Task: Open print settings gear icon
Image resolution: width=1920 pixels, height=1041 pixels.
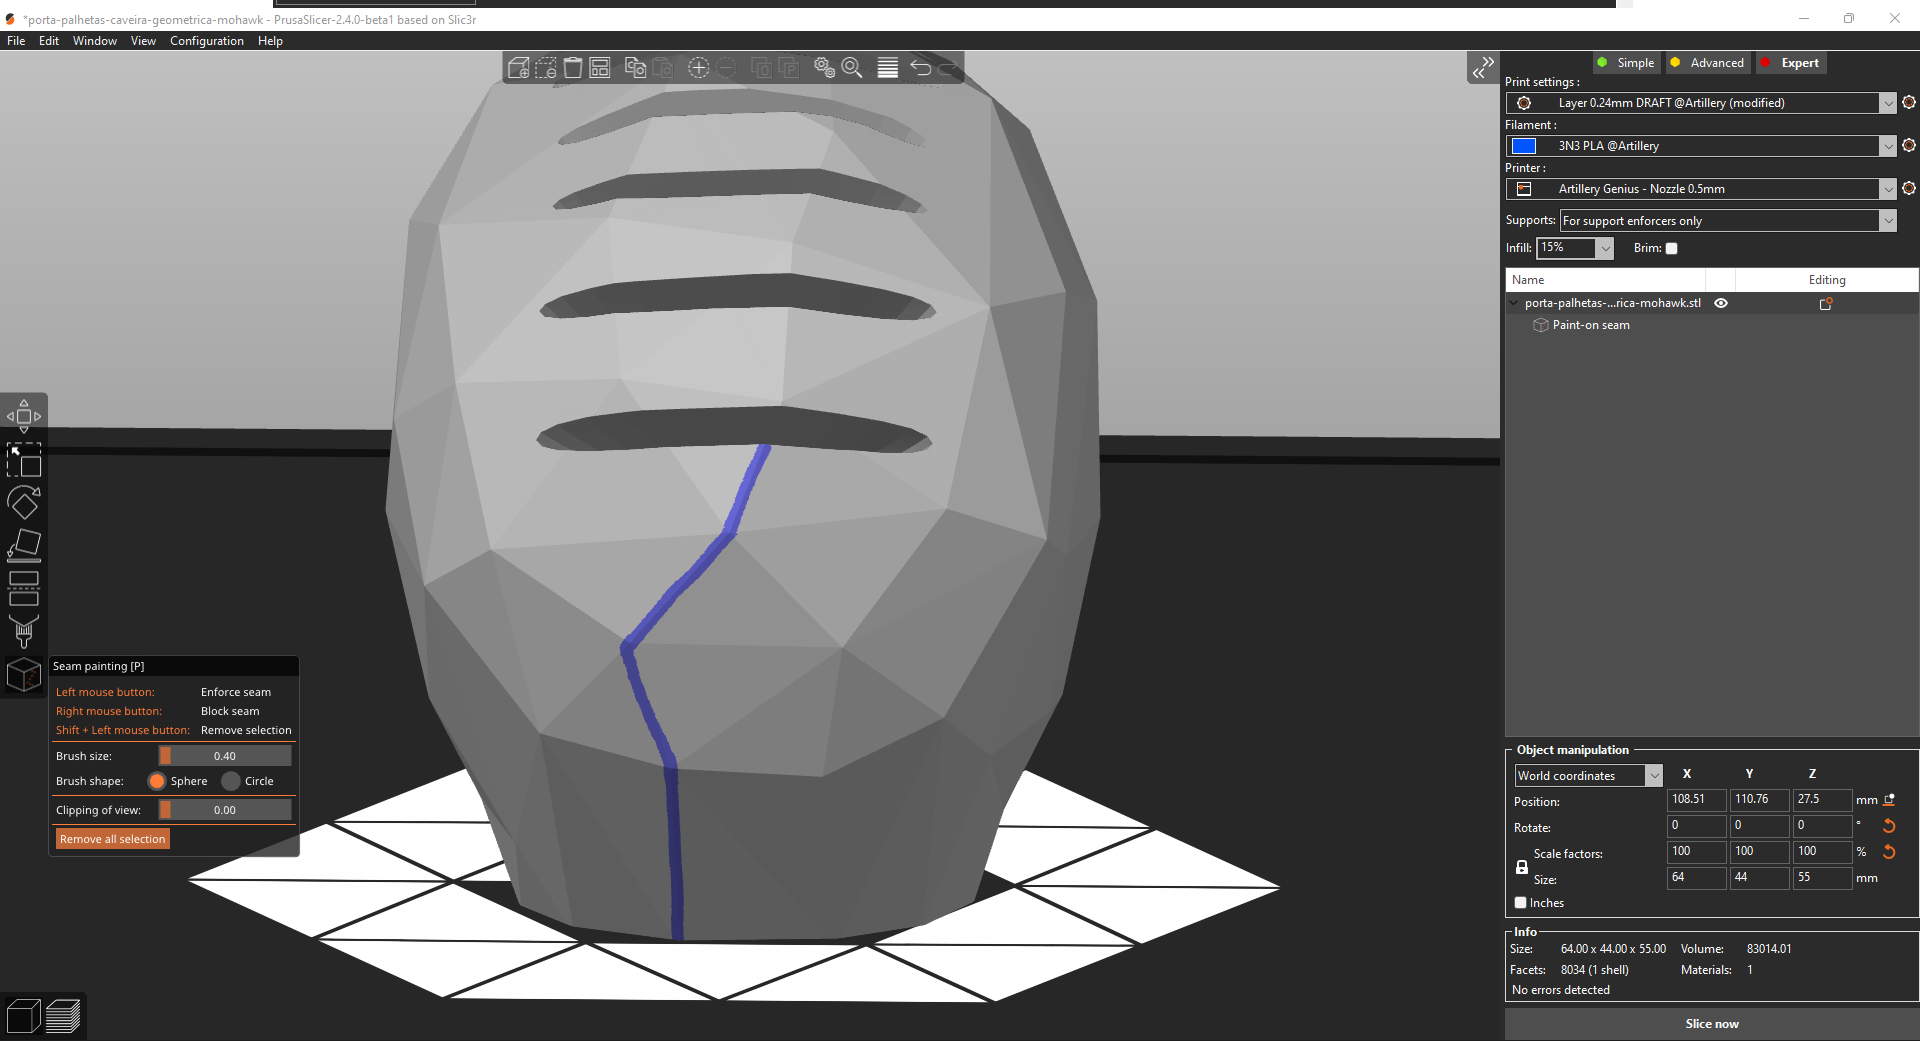Action: pyautogui.click(x=1909, y=102)
